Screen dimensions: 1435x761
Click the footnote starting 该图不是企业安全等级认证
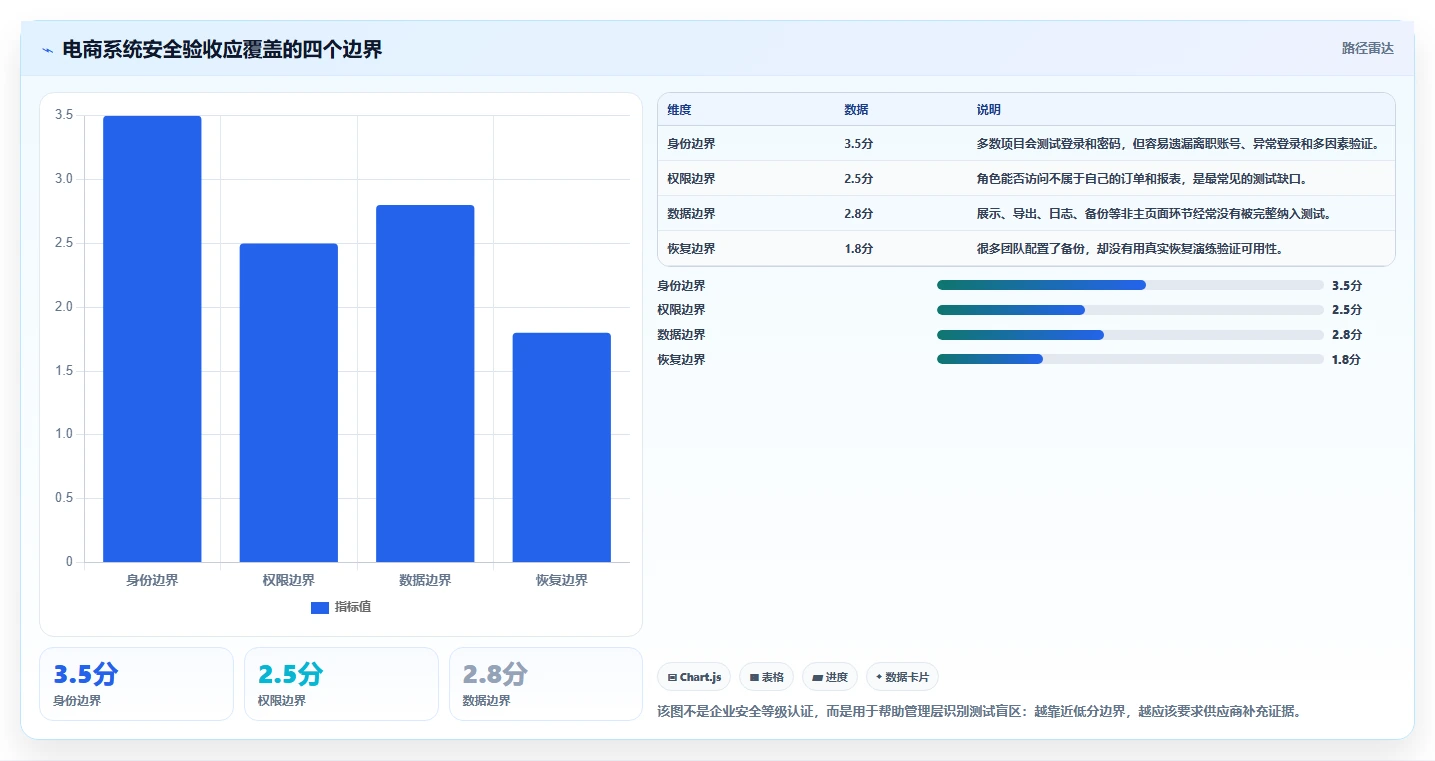[x=979, y=711]
